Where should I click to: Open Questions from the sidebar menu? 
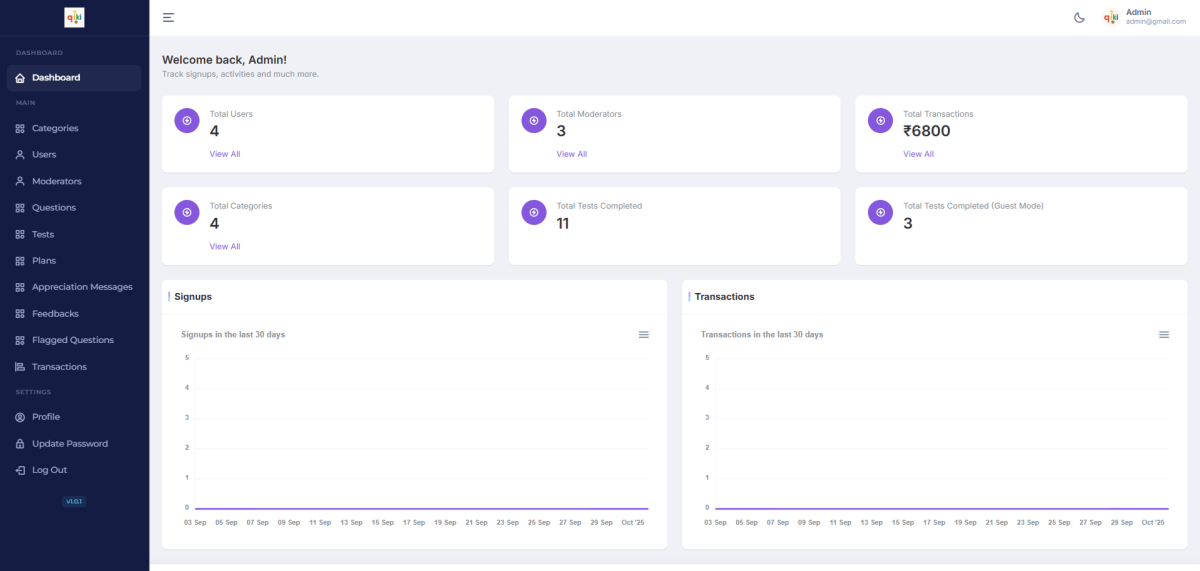point(53,208)
